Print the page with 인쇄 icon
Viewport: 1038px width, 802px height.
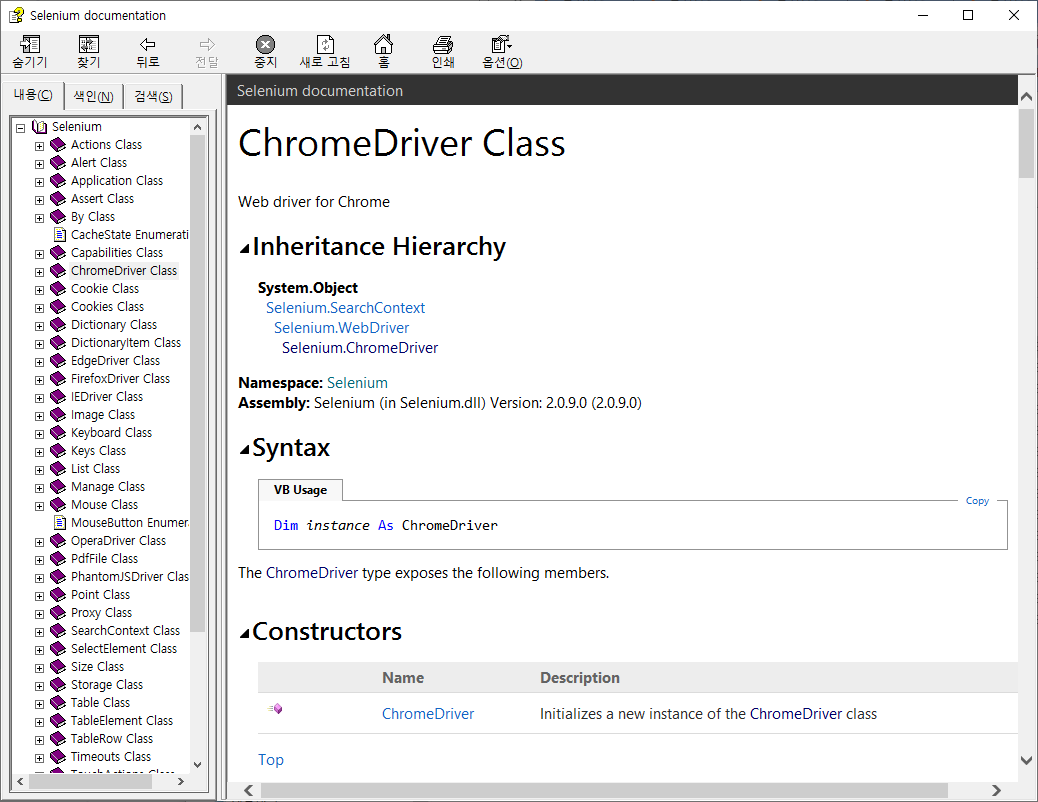(443, 44)
